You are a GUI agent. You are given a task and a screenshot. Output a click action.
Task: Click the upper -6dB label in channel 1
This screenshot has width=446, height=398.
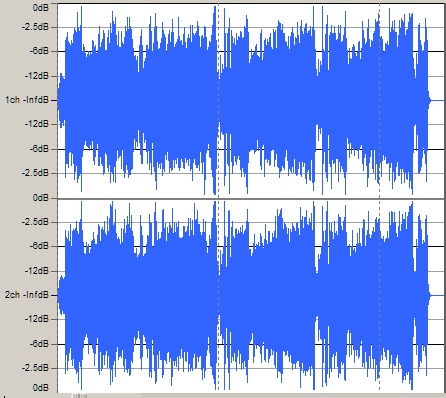point(39,51)
